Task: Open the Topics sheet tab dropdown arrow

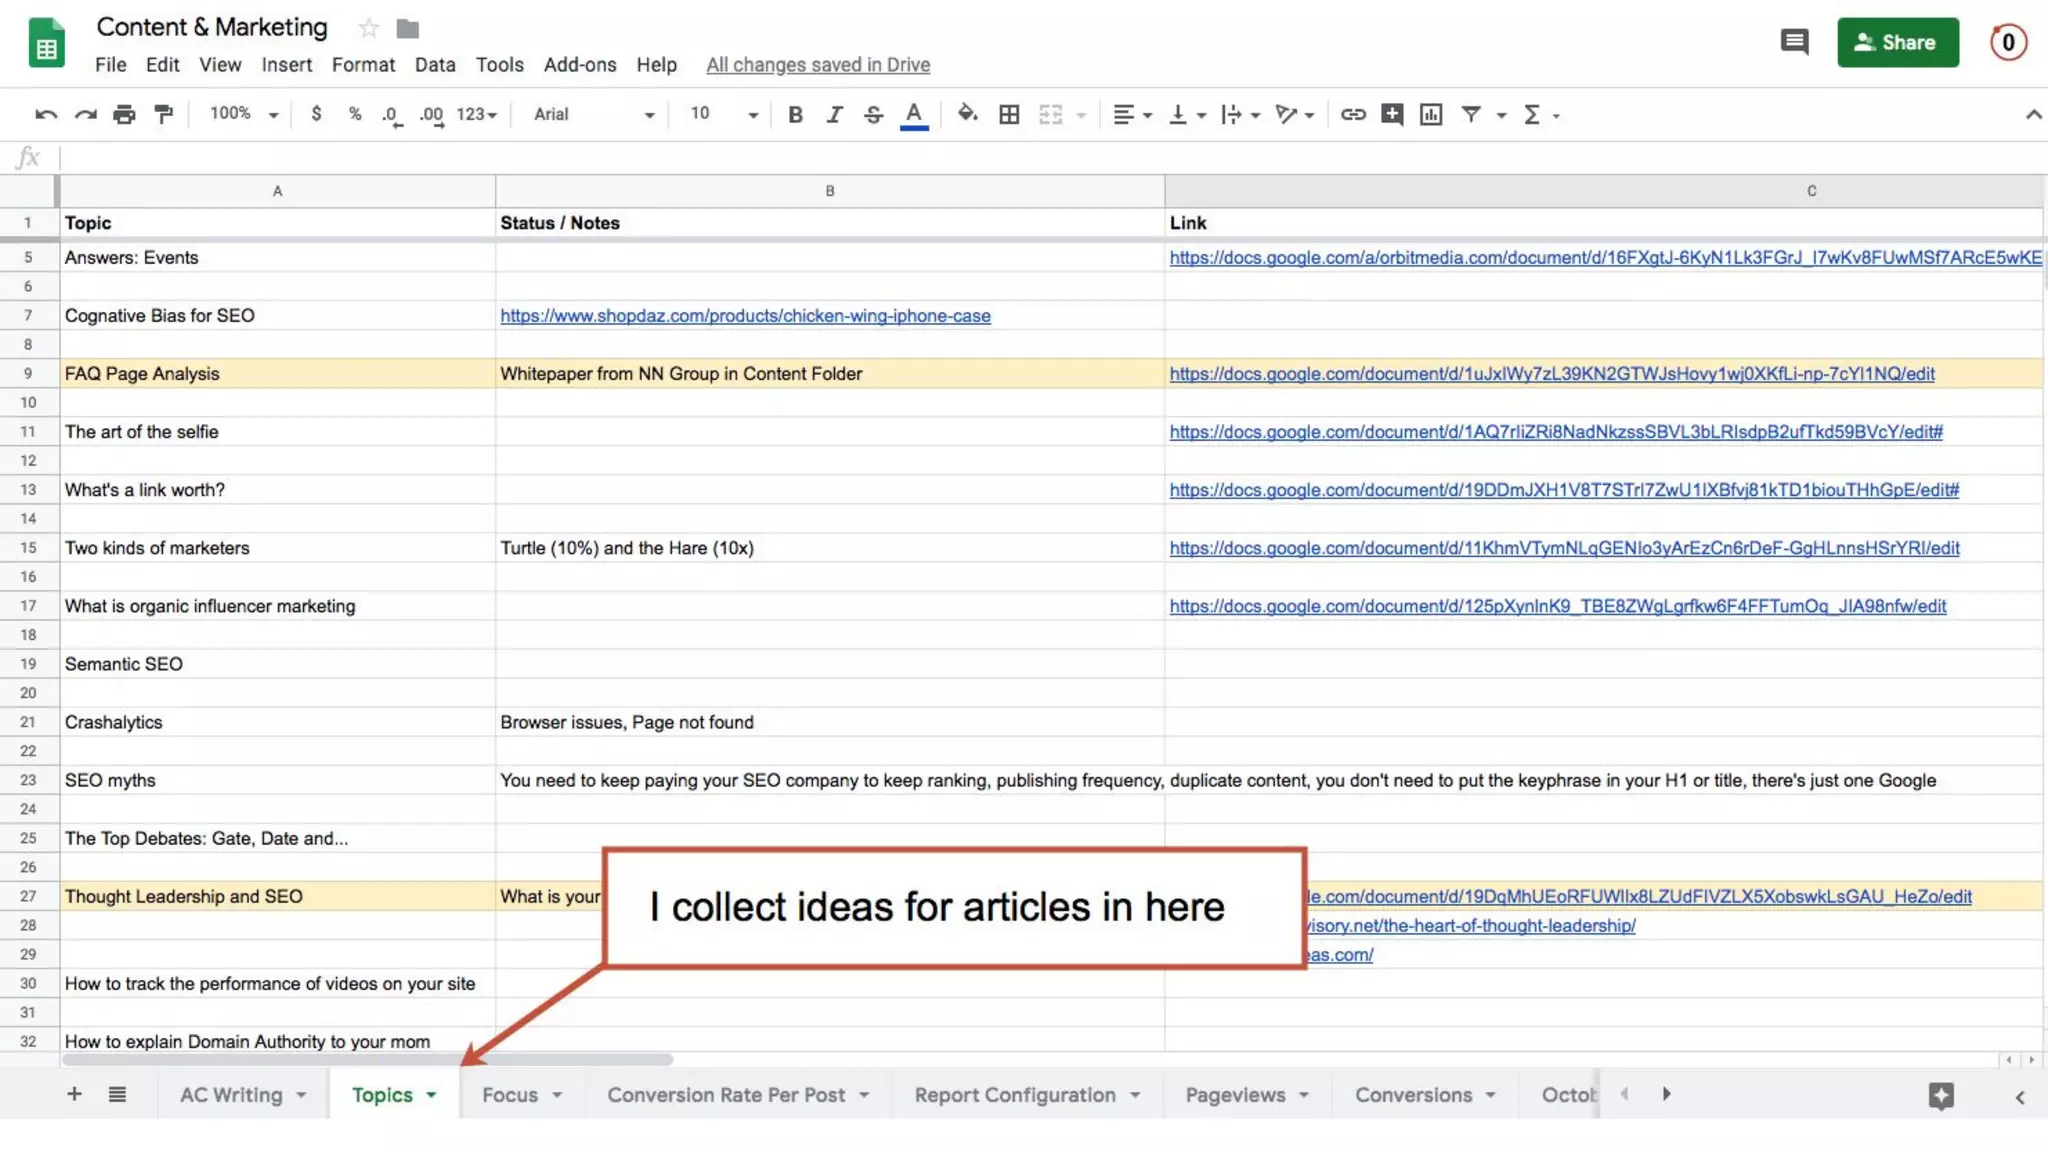Action: click(431, 1095)
